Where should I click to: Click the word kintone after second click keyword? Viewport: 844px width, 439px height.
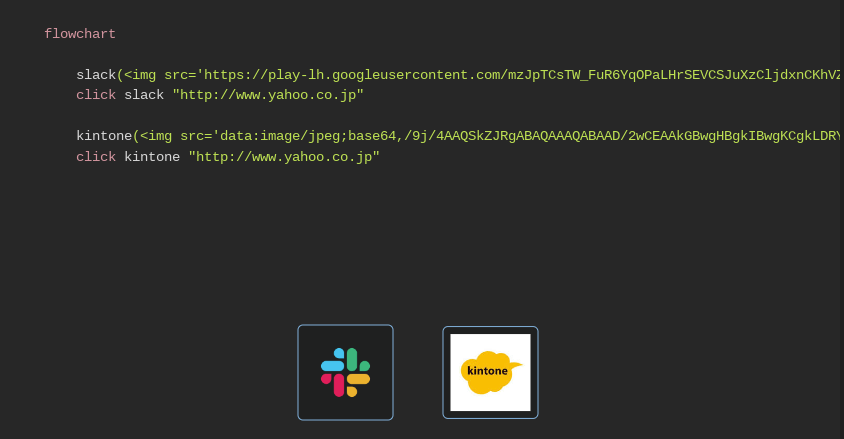coord(152,157)
